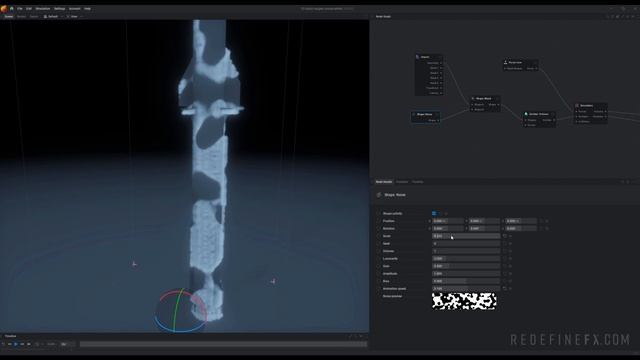The image size is (640, 360).
Task: Click the Simulation node icon
Action: (577, 105)
